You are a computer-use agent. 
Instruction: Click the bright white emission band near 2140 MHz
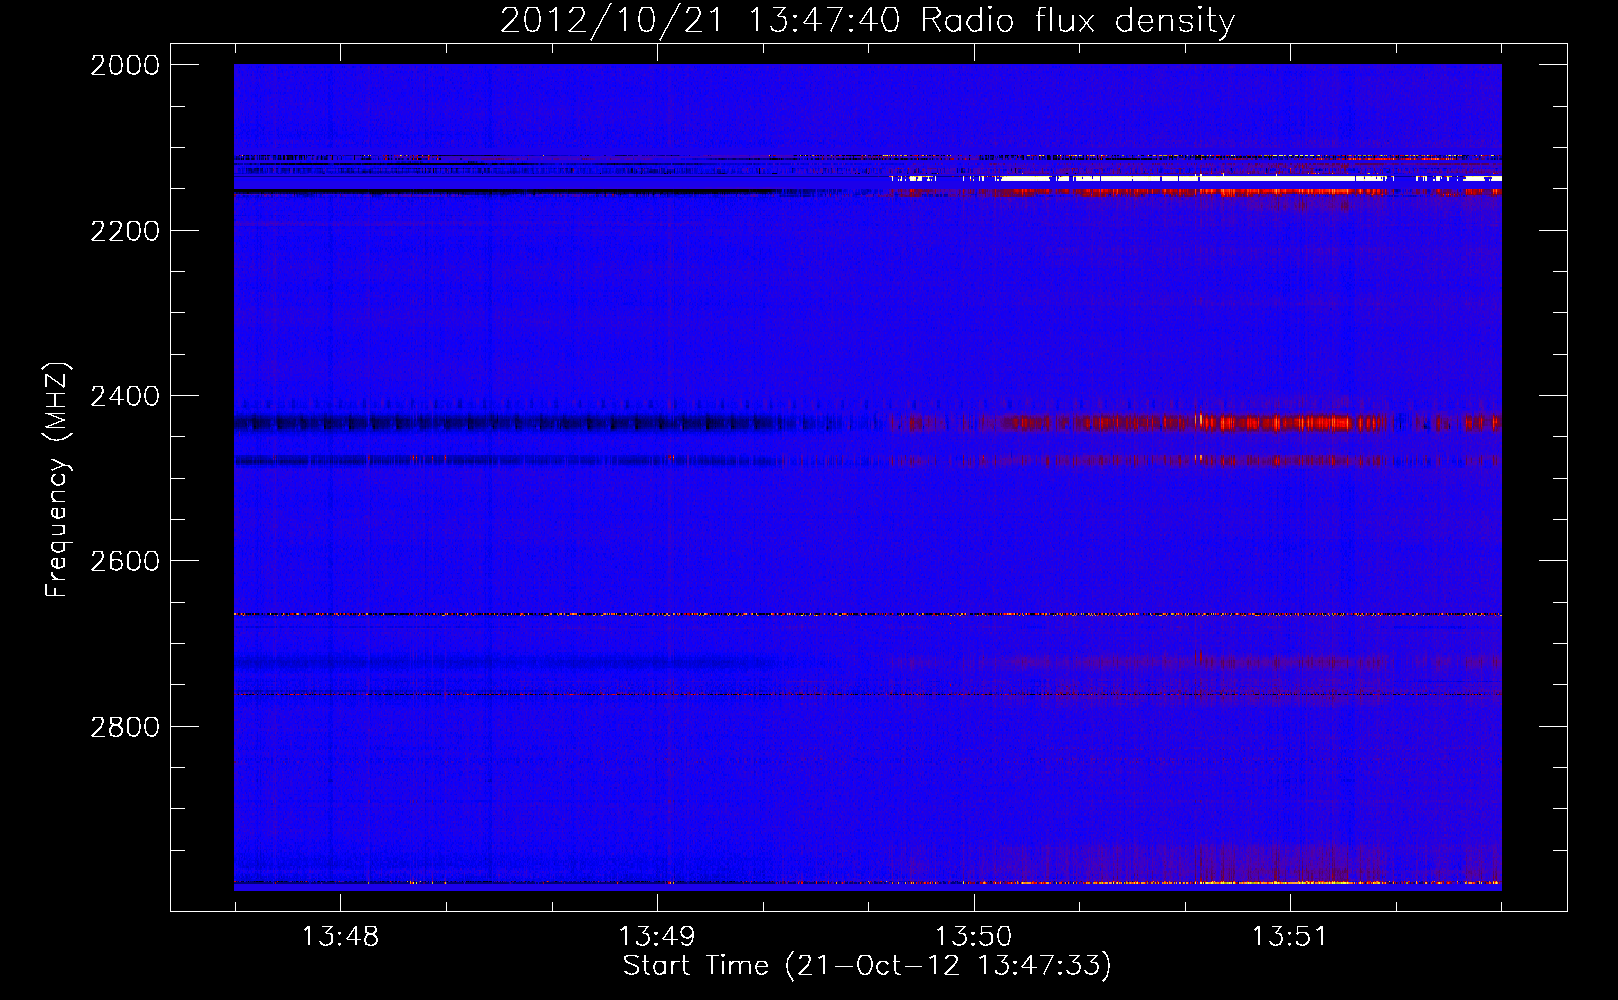point(1195,179)
